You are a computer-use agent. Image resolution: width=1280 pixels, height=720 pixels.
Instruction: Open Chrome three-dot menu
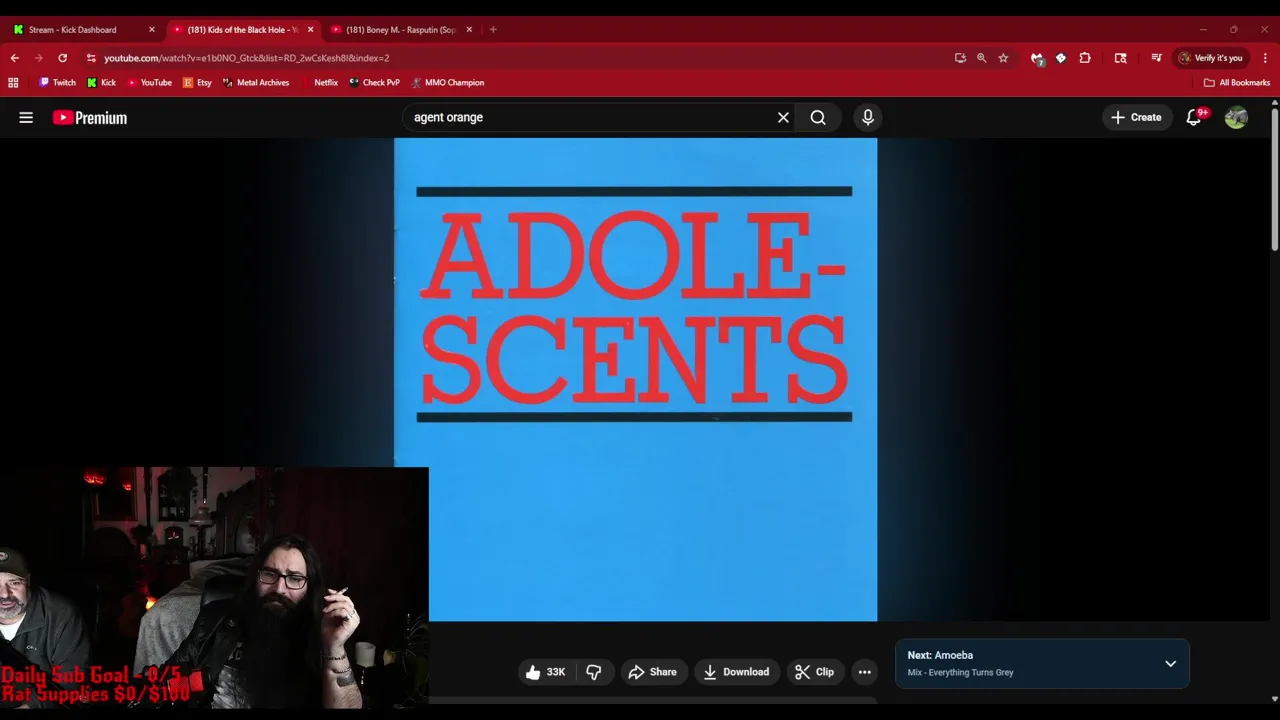pos(1265,58)
